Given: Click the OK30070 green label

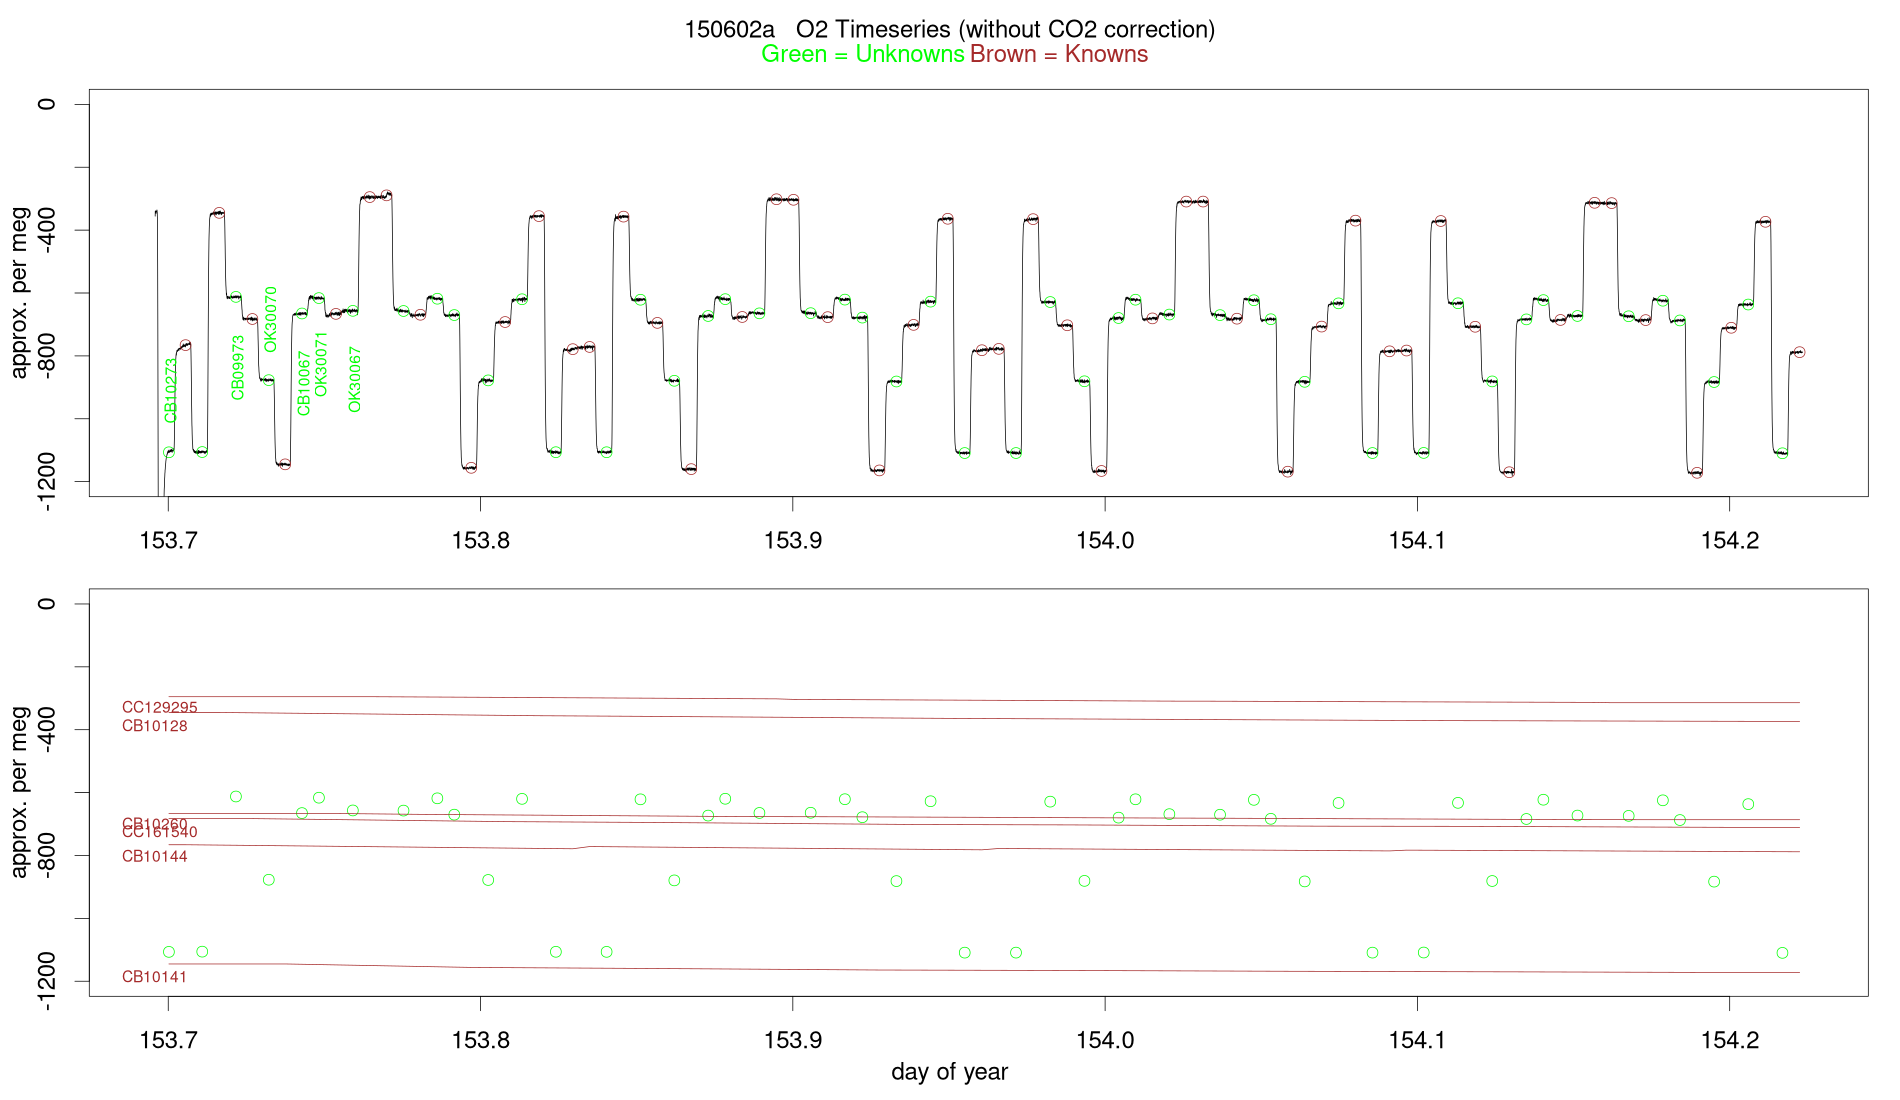Looking at the screenshot, I should click(x=270, y=319).
